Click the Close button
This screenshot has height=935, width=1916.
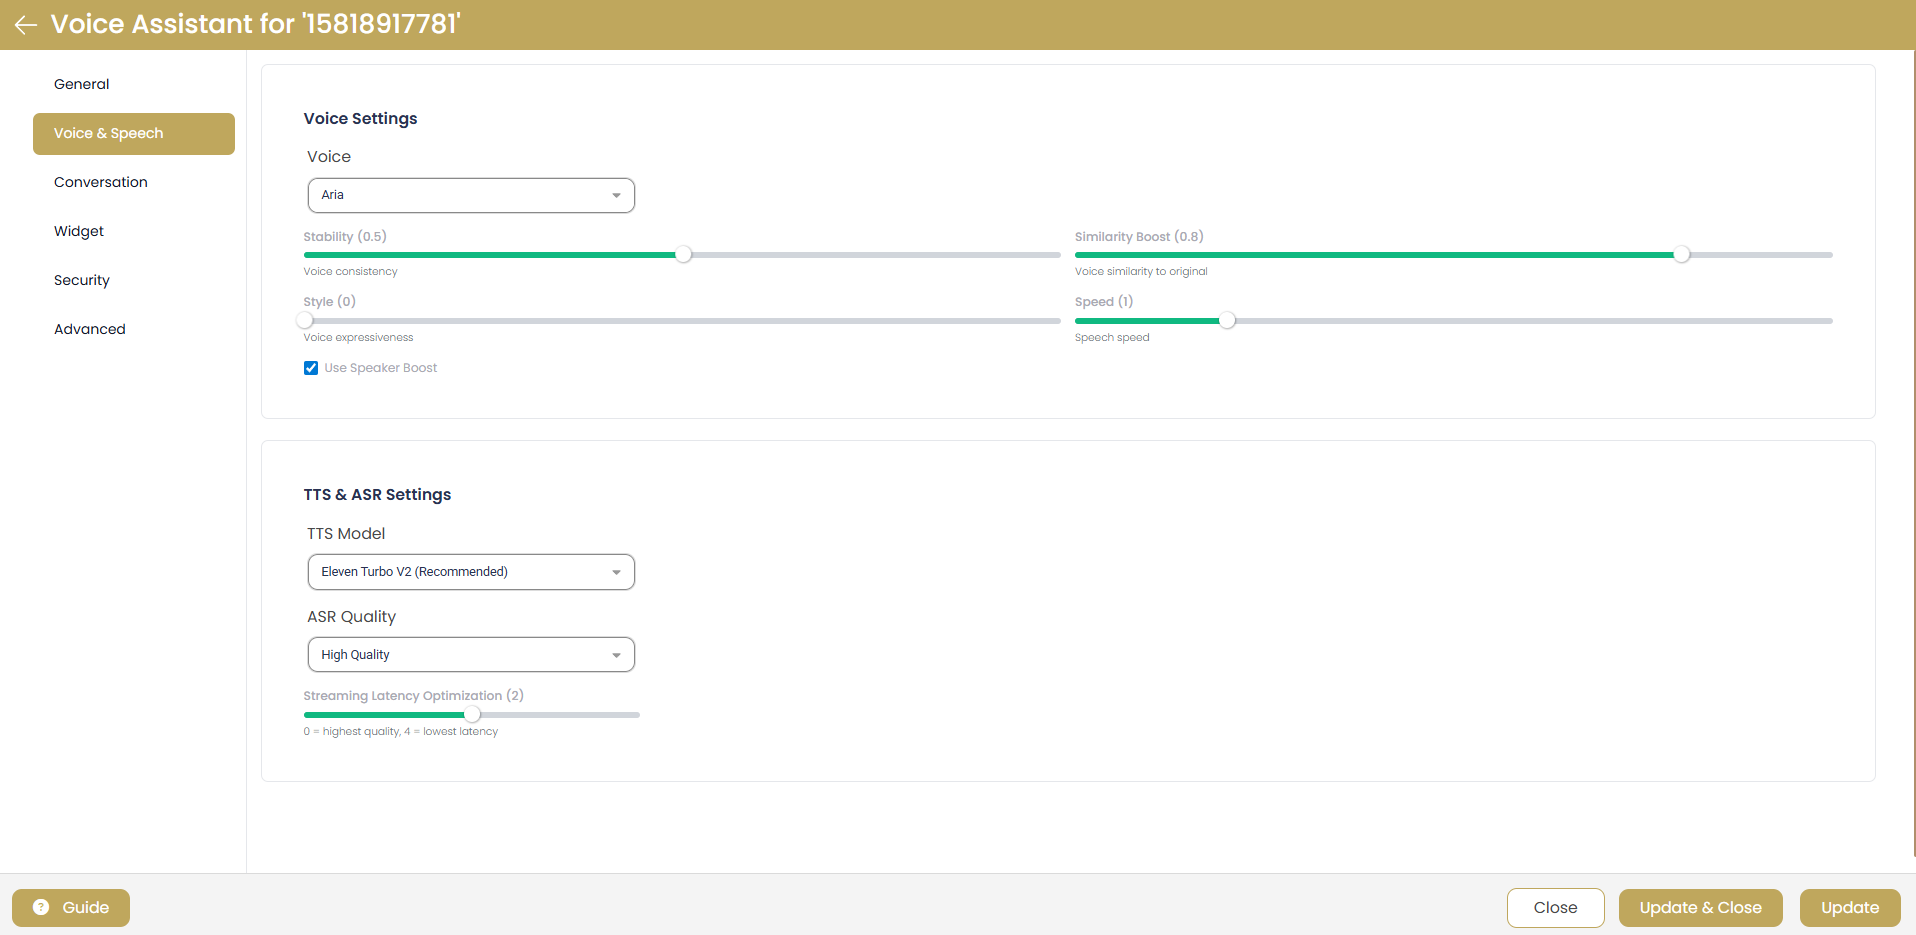[x=1554, y=907]
